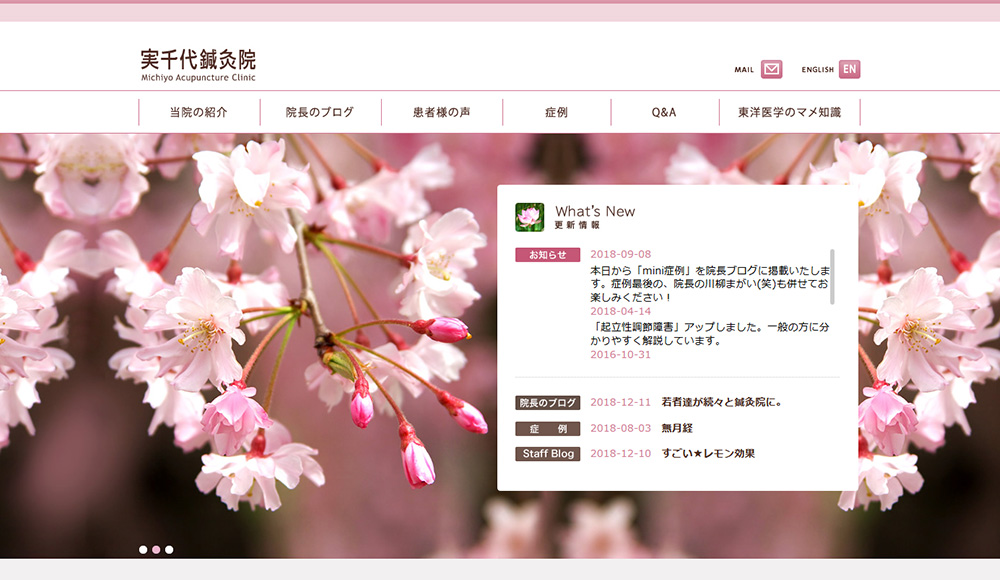Viewport: 1000px width, 580px height.
Task: Select the first slideshow dot
Action: pyautogui.click(x=143, y=549)
